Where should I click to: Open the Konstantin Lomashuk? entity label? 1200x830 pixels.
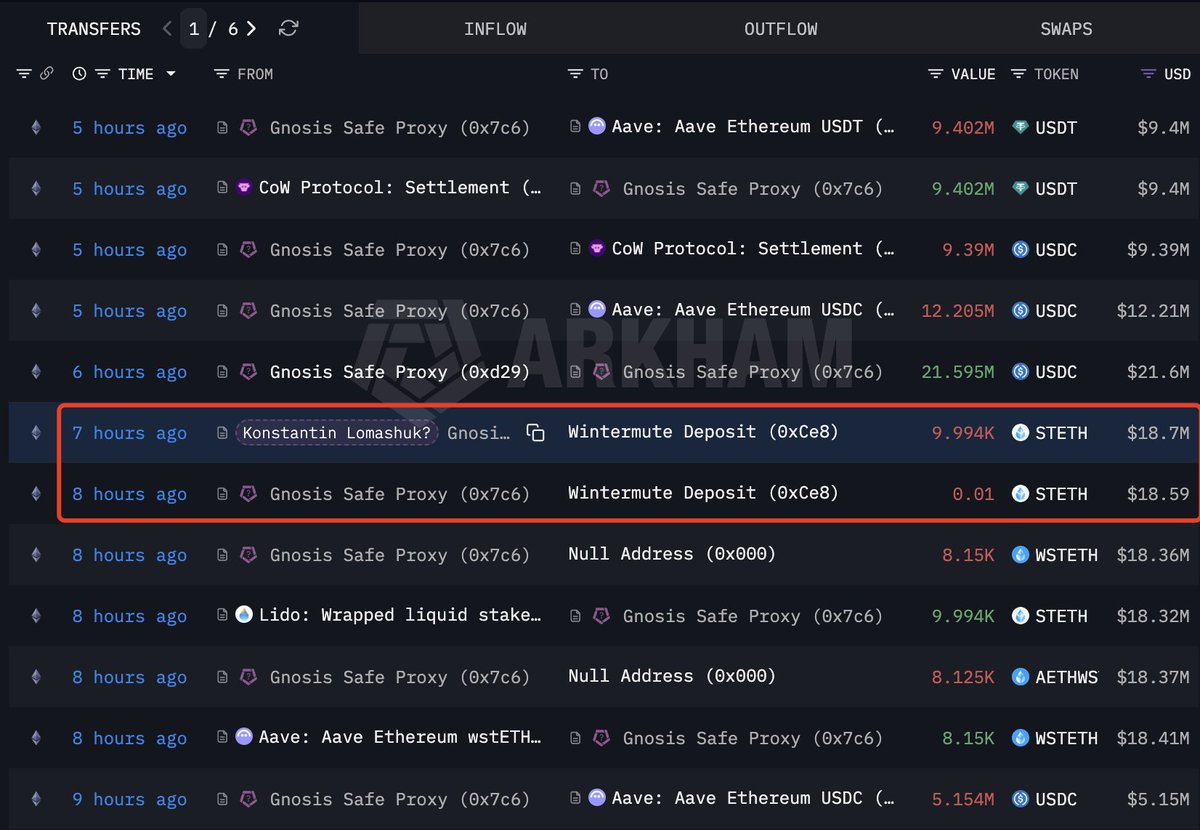click(337, 433)
